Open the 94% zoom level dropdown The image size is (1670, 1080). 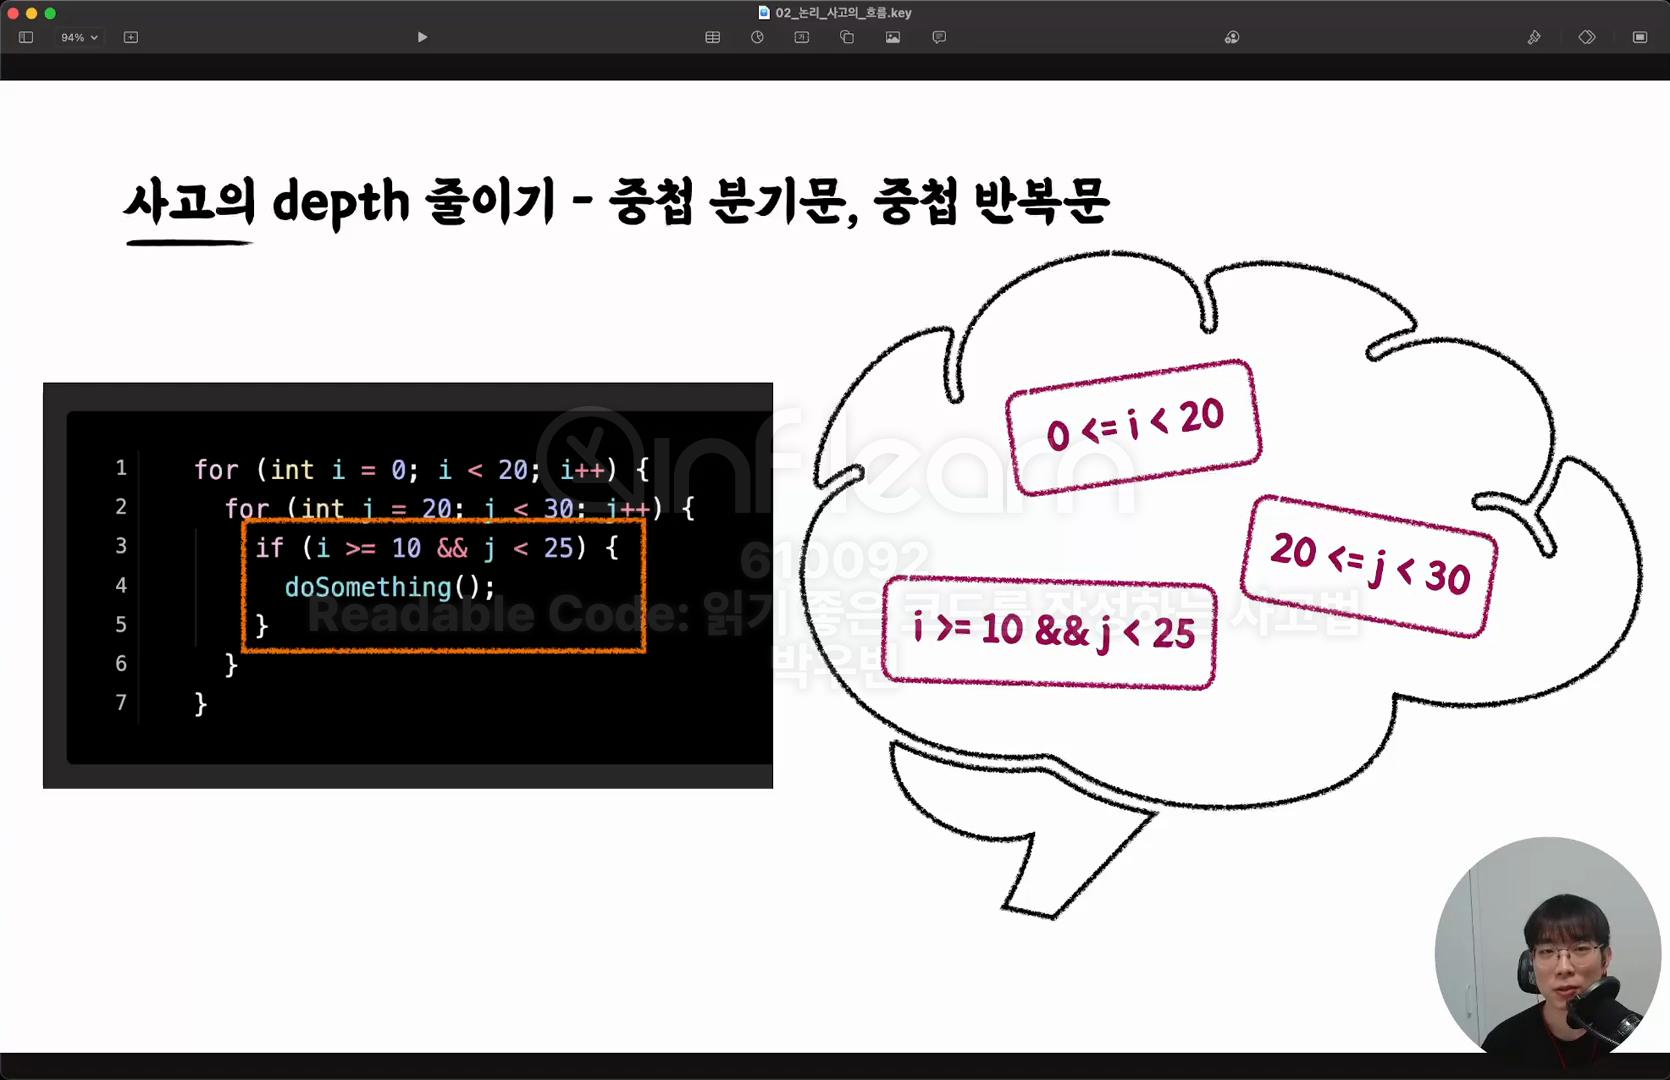pyautogui.click(x=79, y=37)
